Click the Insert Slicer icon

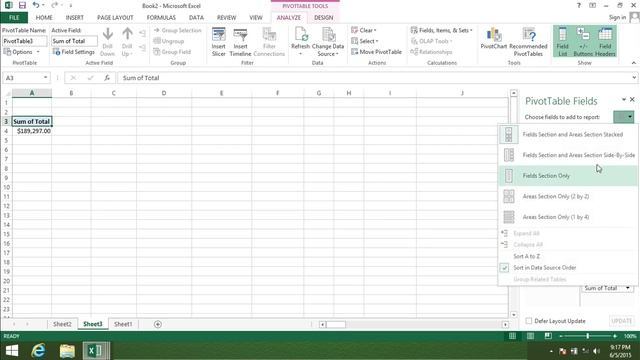219,42
